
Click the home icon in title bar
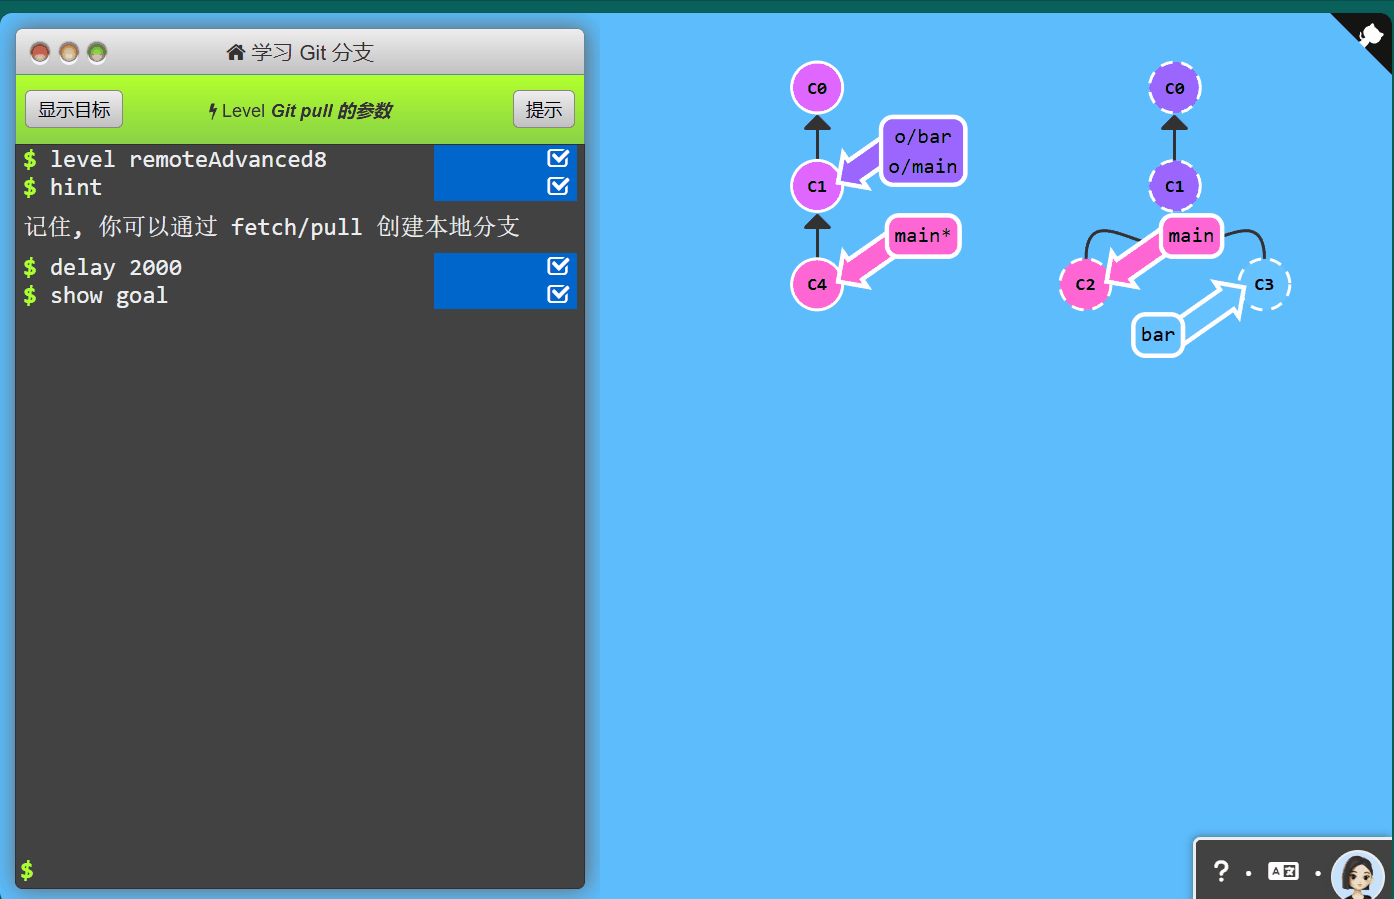coord(236,52)
